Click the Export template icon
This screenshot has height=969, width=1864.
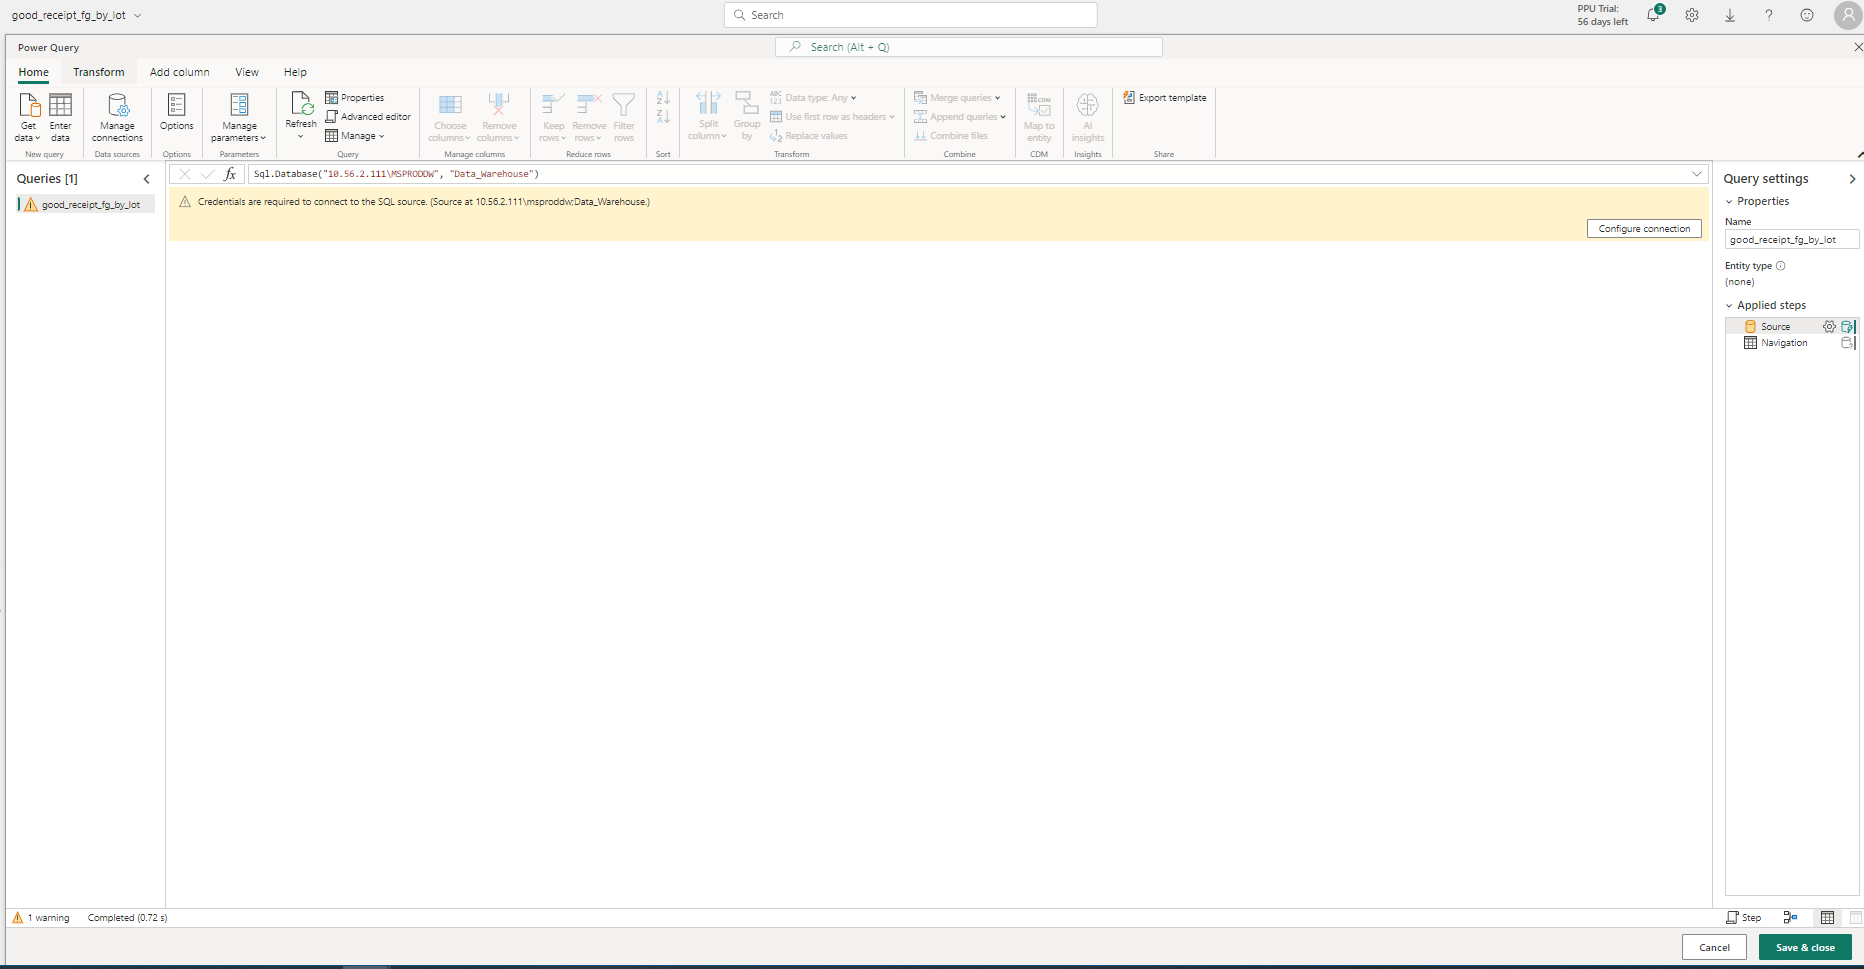[x=1131, y=97]
